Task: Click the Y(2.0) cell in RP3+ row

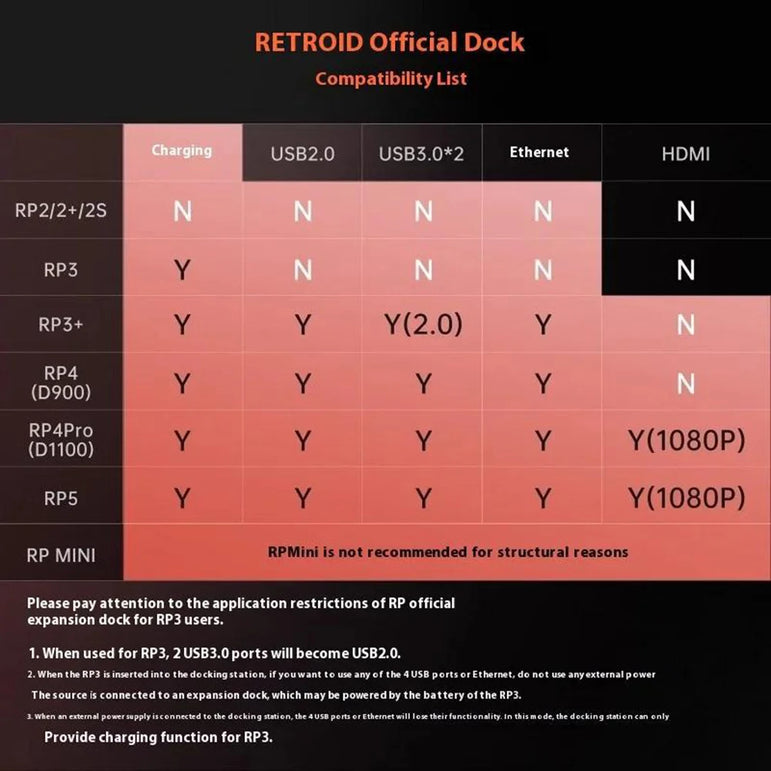Action: coord(422,325)
